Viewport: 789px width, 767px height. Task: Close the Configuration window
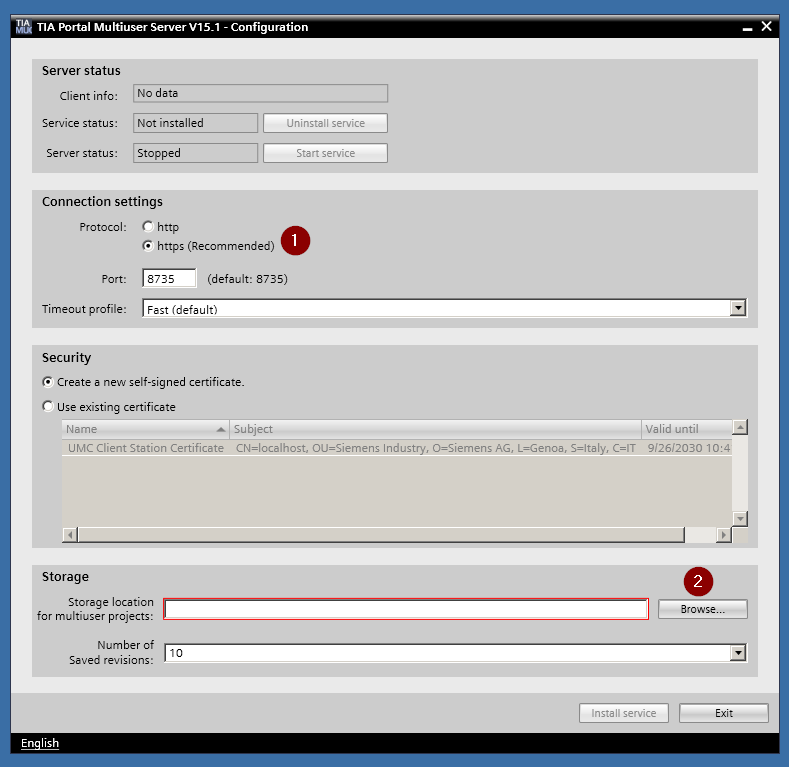766,26
